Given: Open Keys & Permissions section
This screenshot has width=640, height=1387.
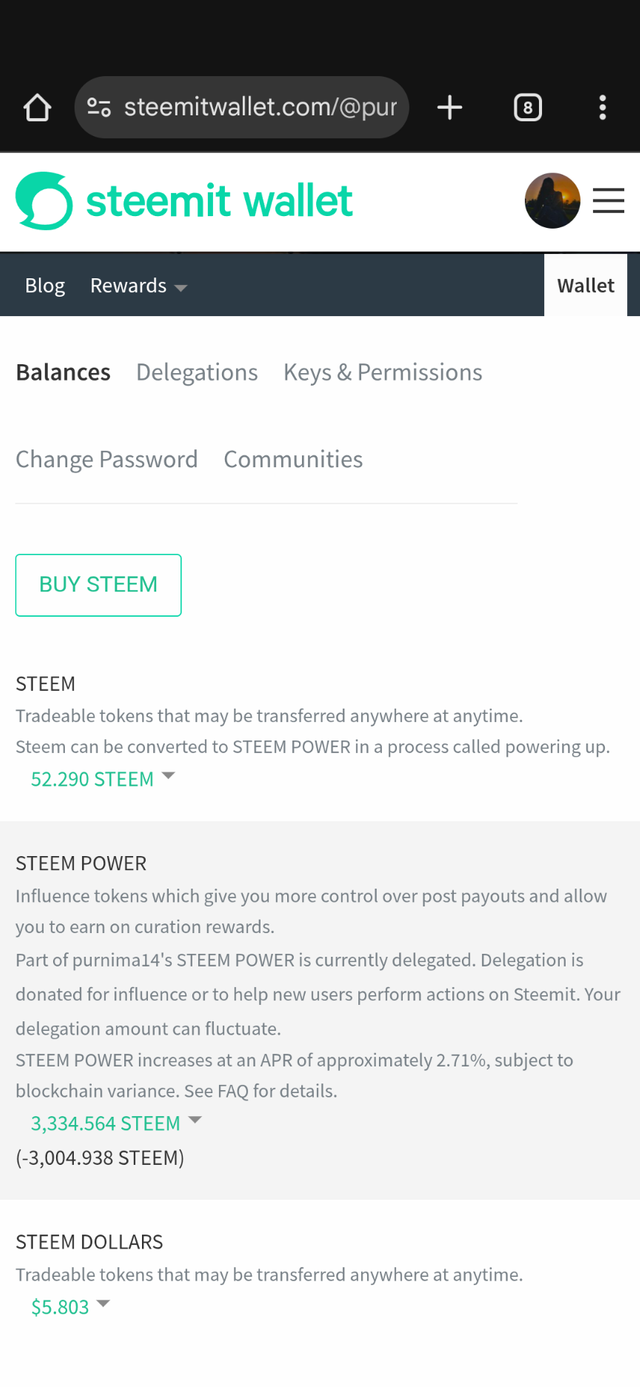Looking at the screenshot, I should tap(383, 373).
